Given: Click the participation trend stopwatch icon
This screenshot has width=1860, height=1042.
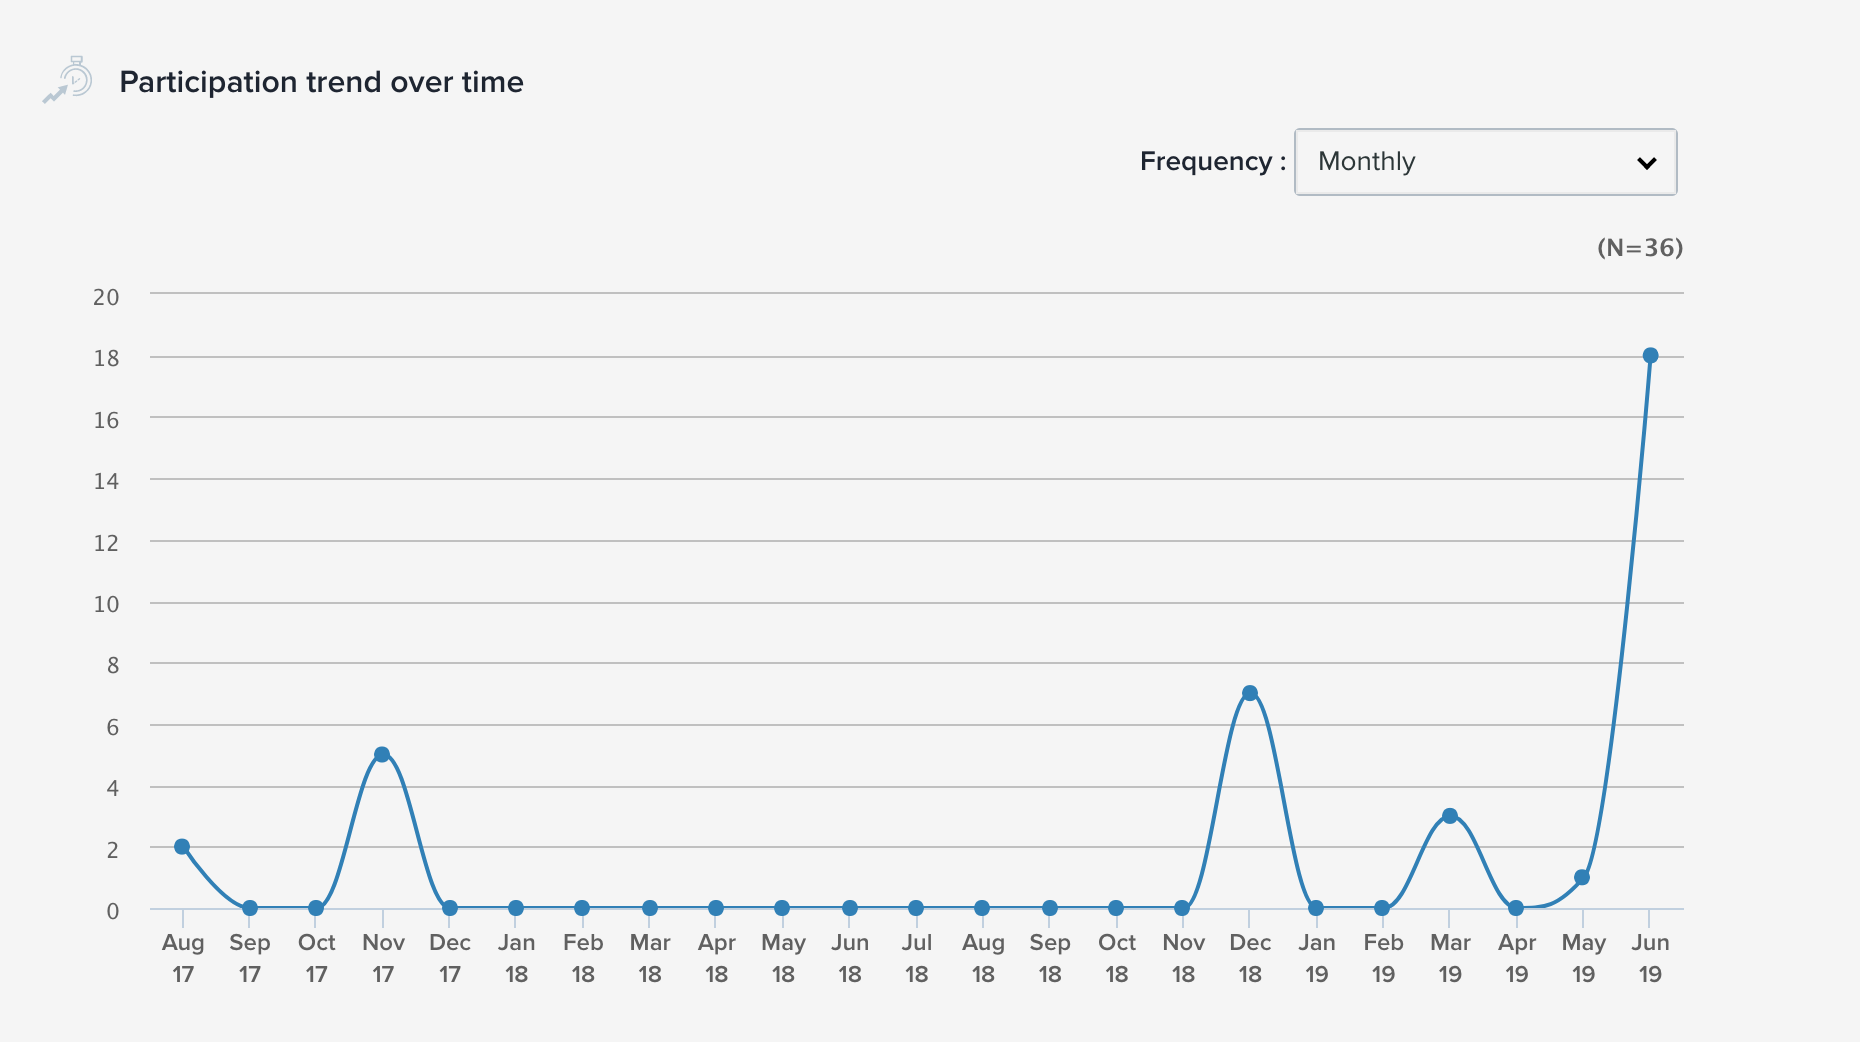Looking at the screenshot, I should 69,80.
